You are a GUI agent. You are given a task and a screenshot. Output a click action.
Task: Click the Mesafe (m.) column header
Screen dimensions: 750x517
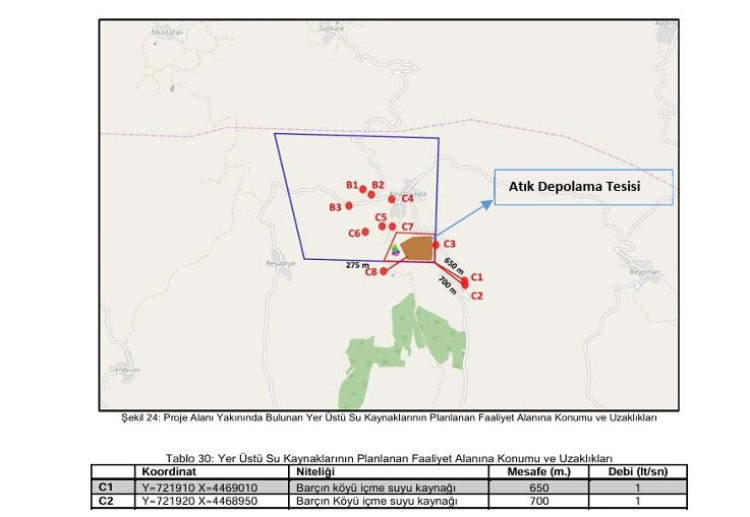click(538, 472)
